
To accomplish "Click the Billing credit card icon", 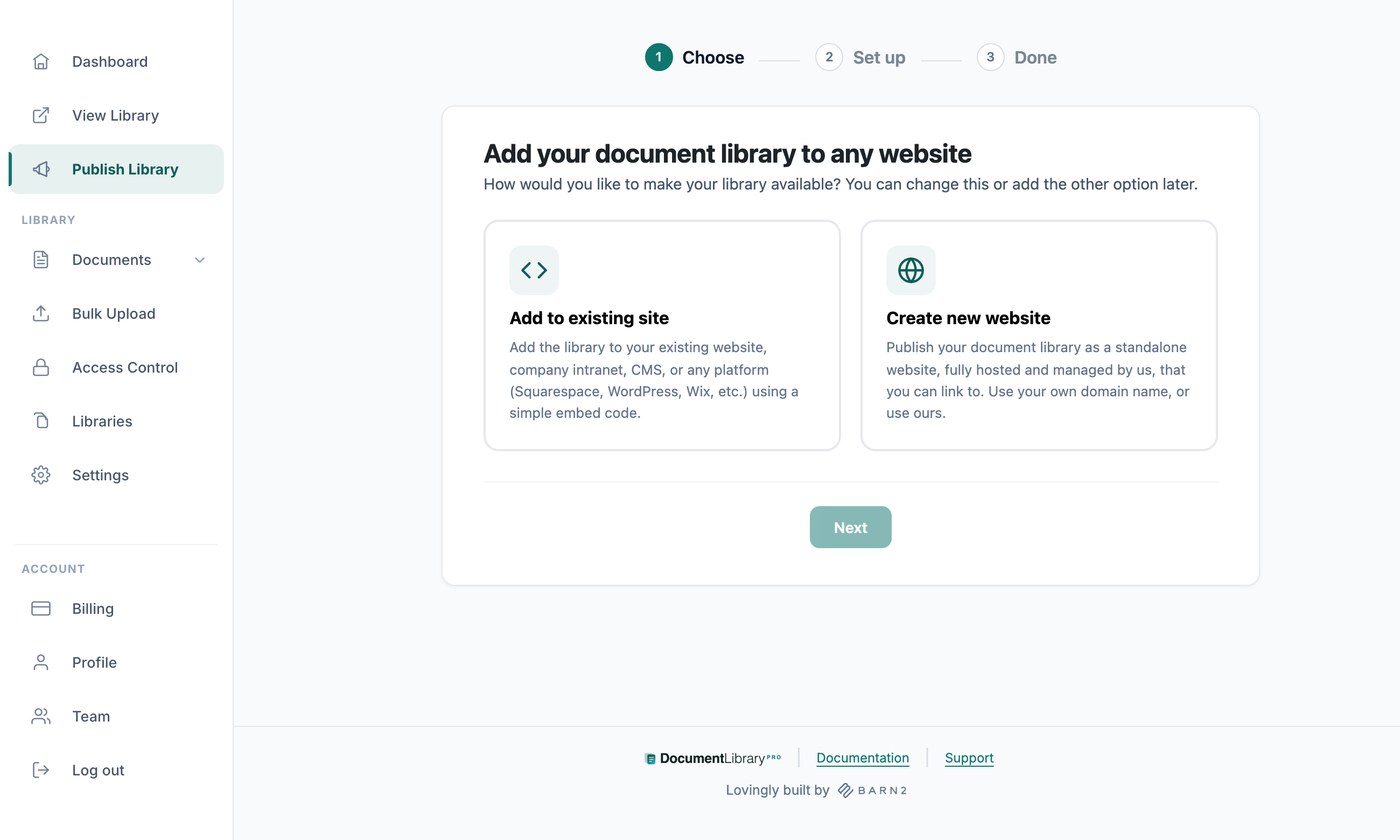I will coord(41,609).
